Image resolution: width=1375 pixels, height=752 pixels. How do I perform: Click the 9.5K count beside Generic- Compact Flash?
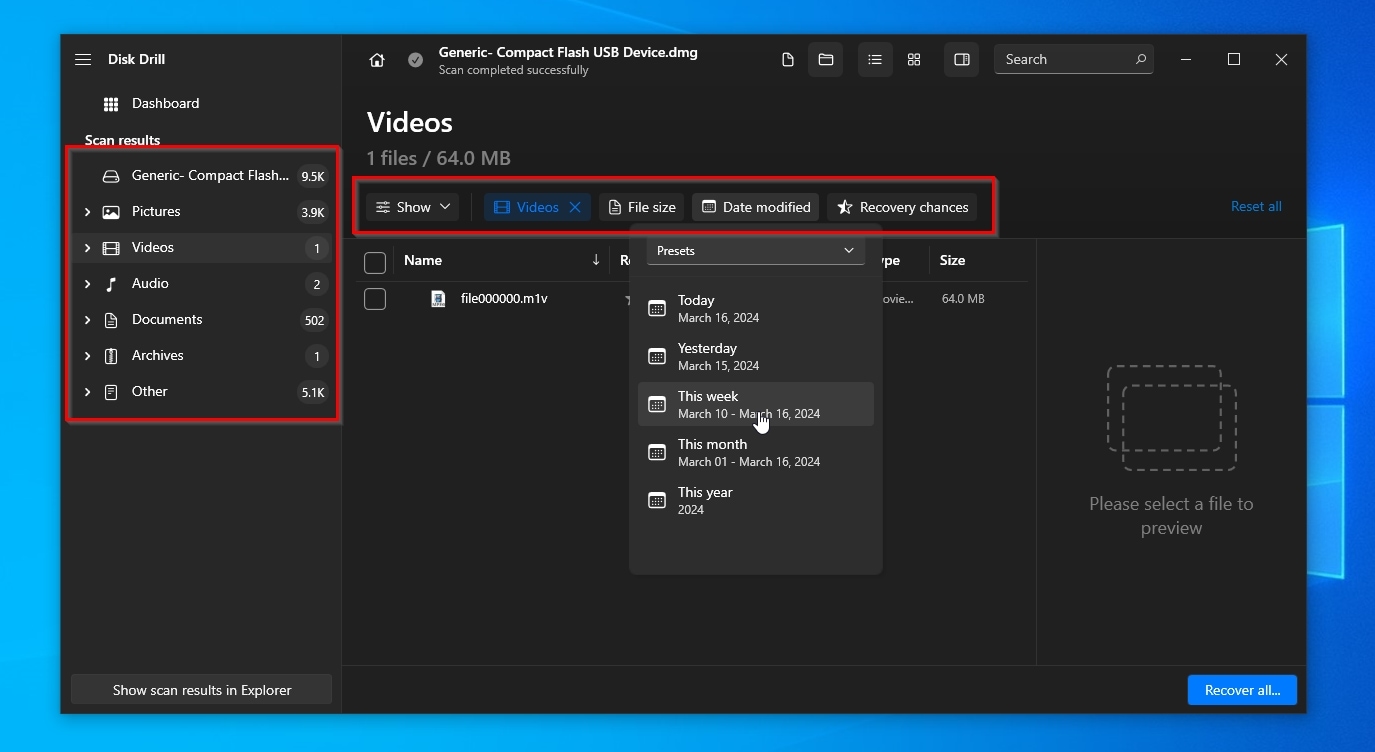tap(313, 177)
